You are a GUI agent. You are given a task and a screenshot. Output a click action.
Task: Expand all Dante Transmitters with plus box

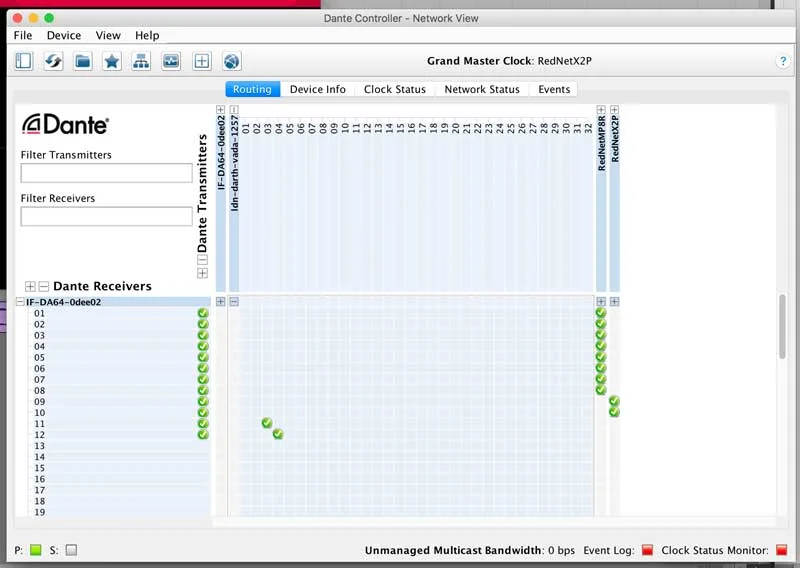pos(202,274)
